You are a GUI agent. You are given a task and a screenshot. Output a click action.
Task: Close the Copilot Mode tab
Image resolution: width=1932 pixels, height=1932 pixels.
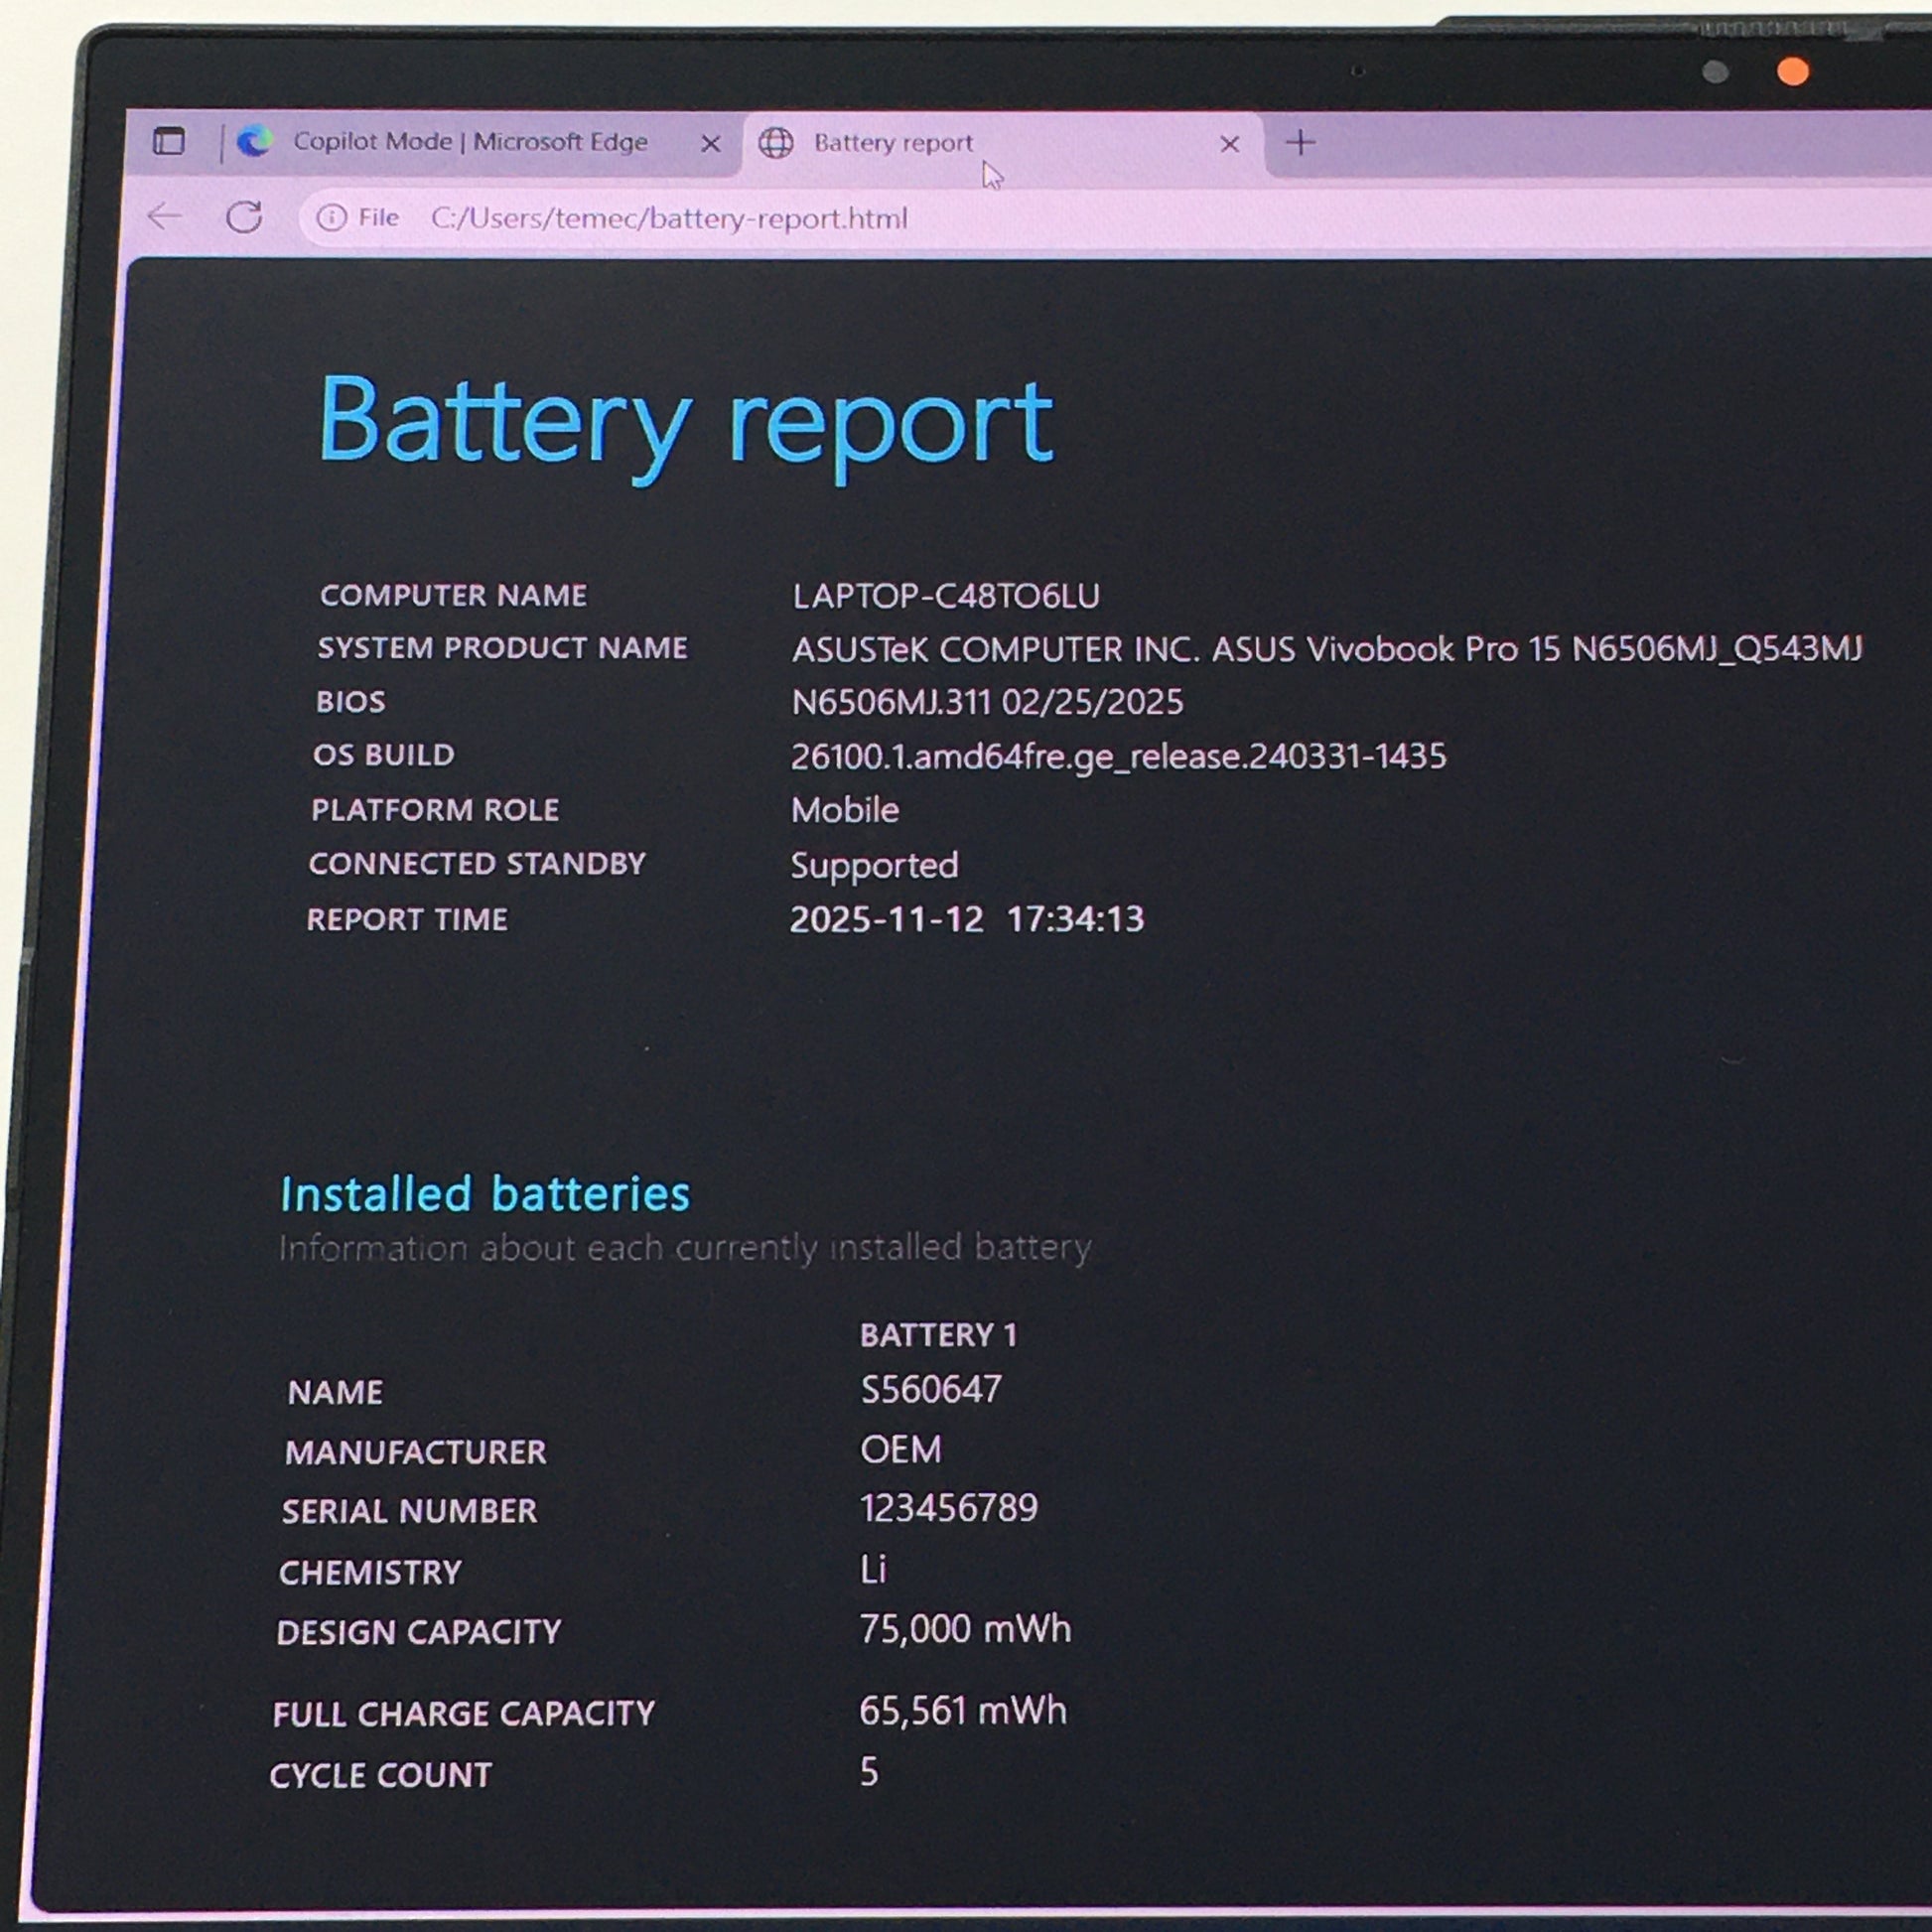click(x=710, y=144)
